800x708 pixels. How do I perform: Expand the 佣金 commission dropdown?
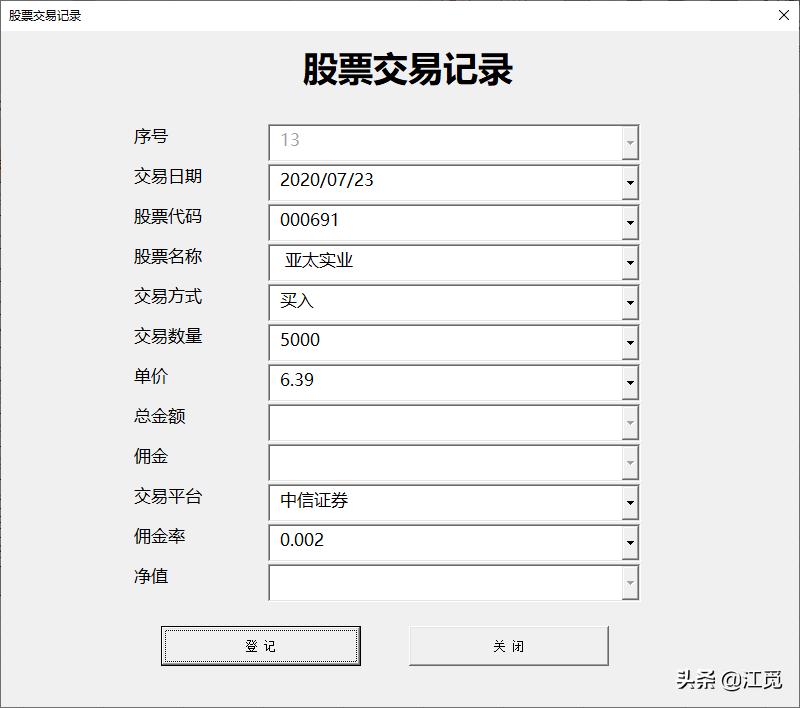pyautogui.click(x=630, y=462)
